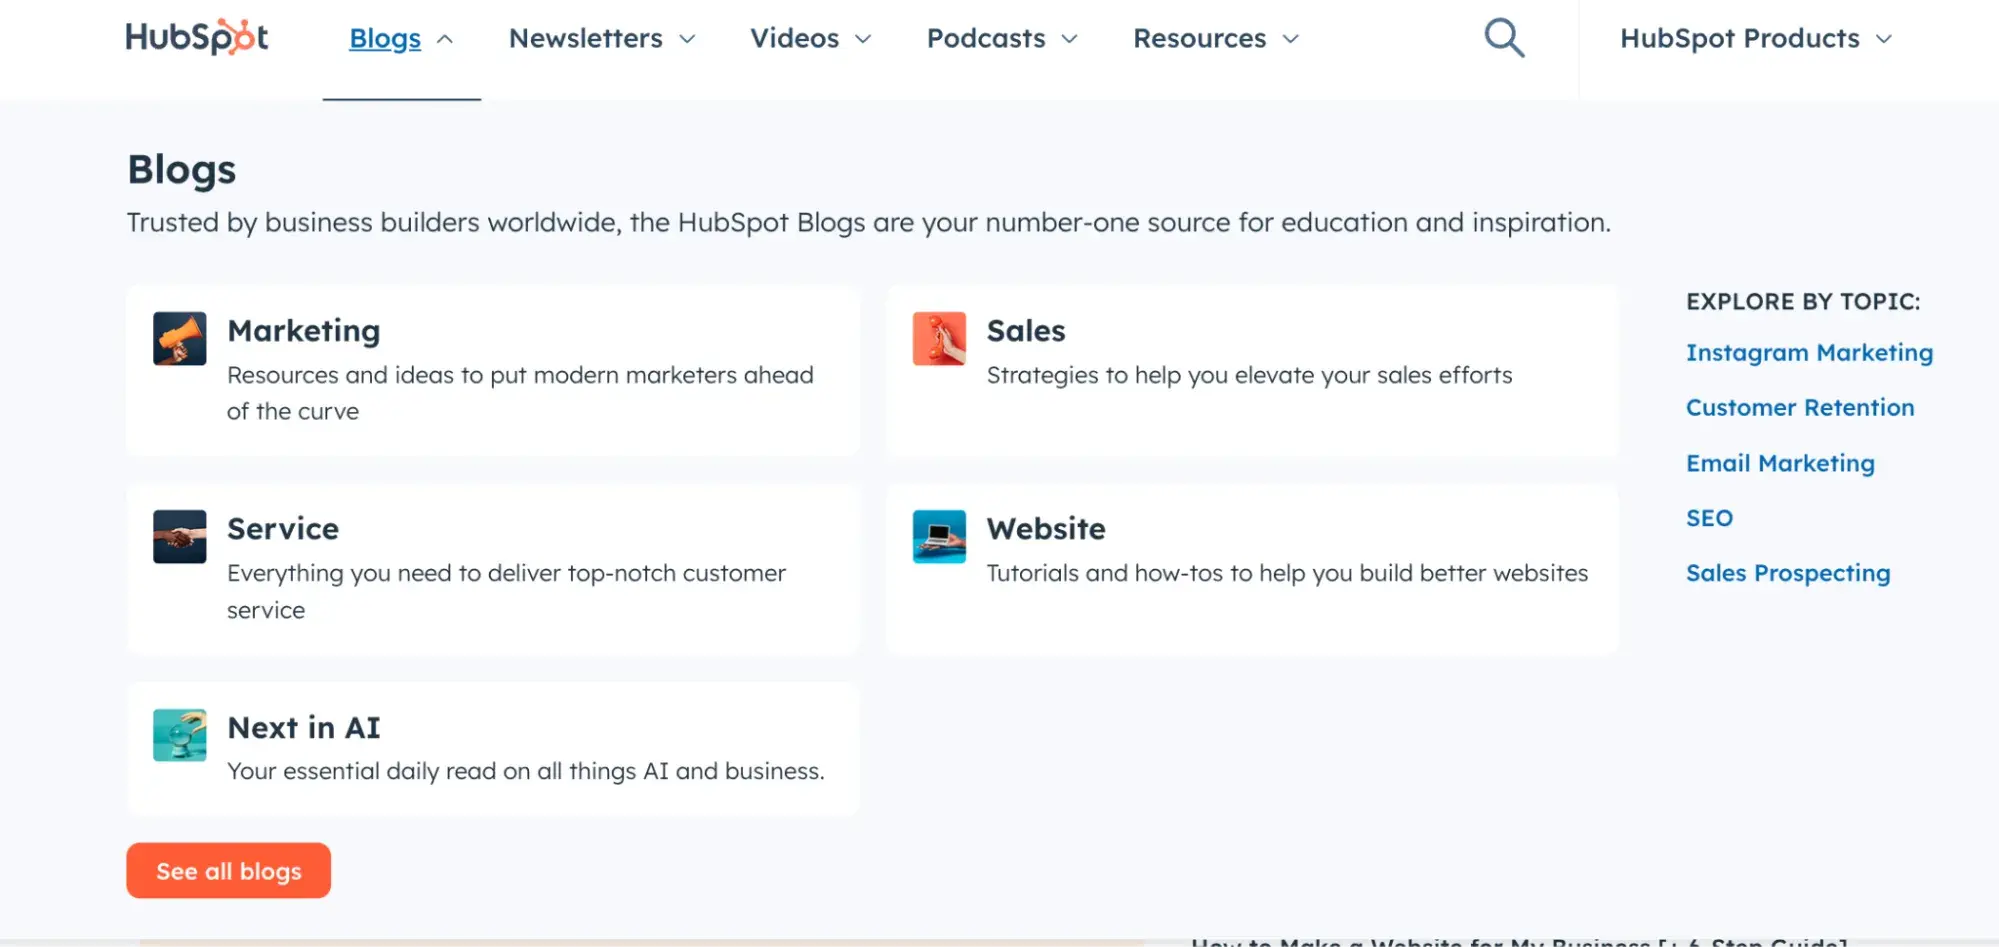Open the Email Marketing topic link
This screenshot has height=947, width=1999.
tap(1780, 463)
